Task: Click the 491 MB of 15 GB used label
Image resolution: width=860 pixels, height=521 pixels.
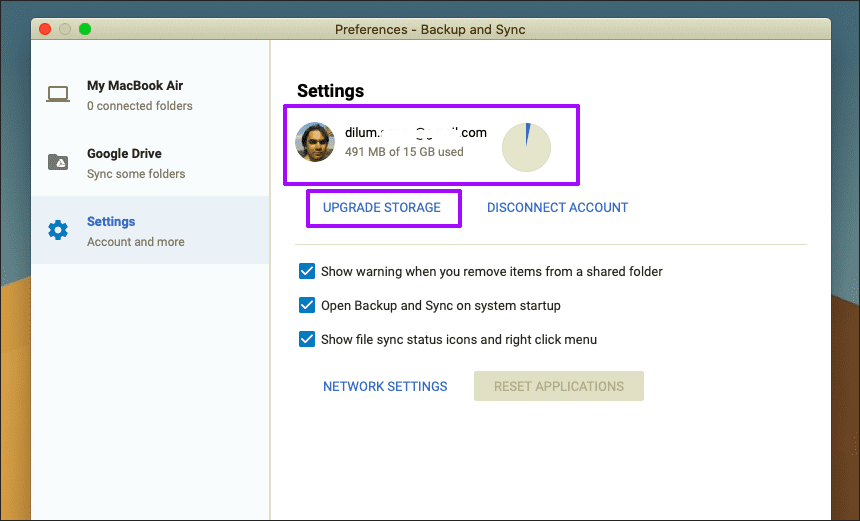Action: pos(404,152)
